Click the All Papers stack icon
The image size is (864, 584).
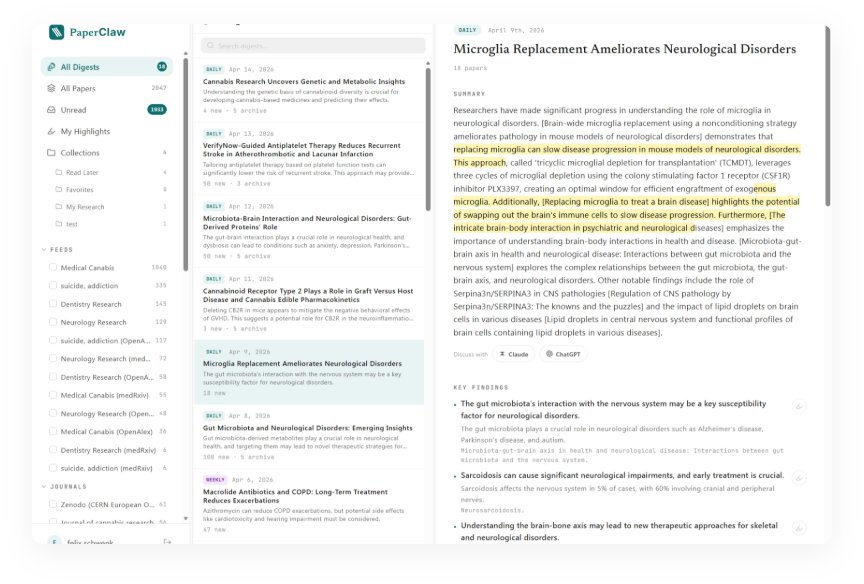click(x=51, y=88)
